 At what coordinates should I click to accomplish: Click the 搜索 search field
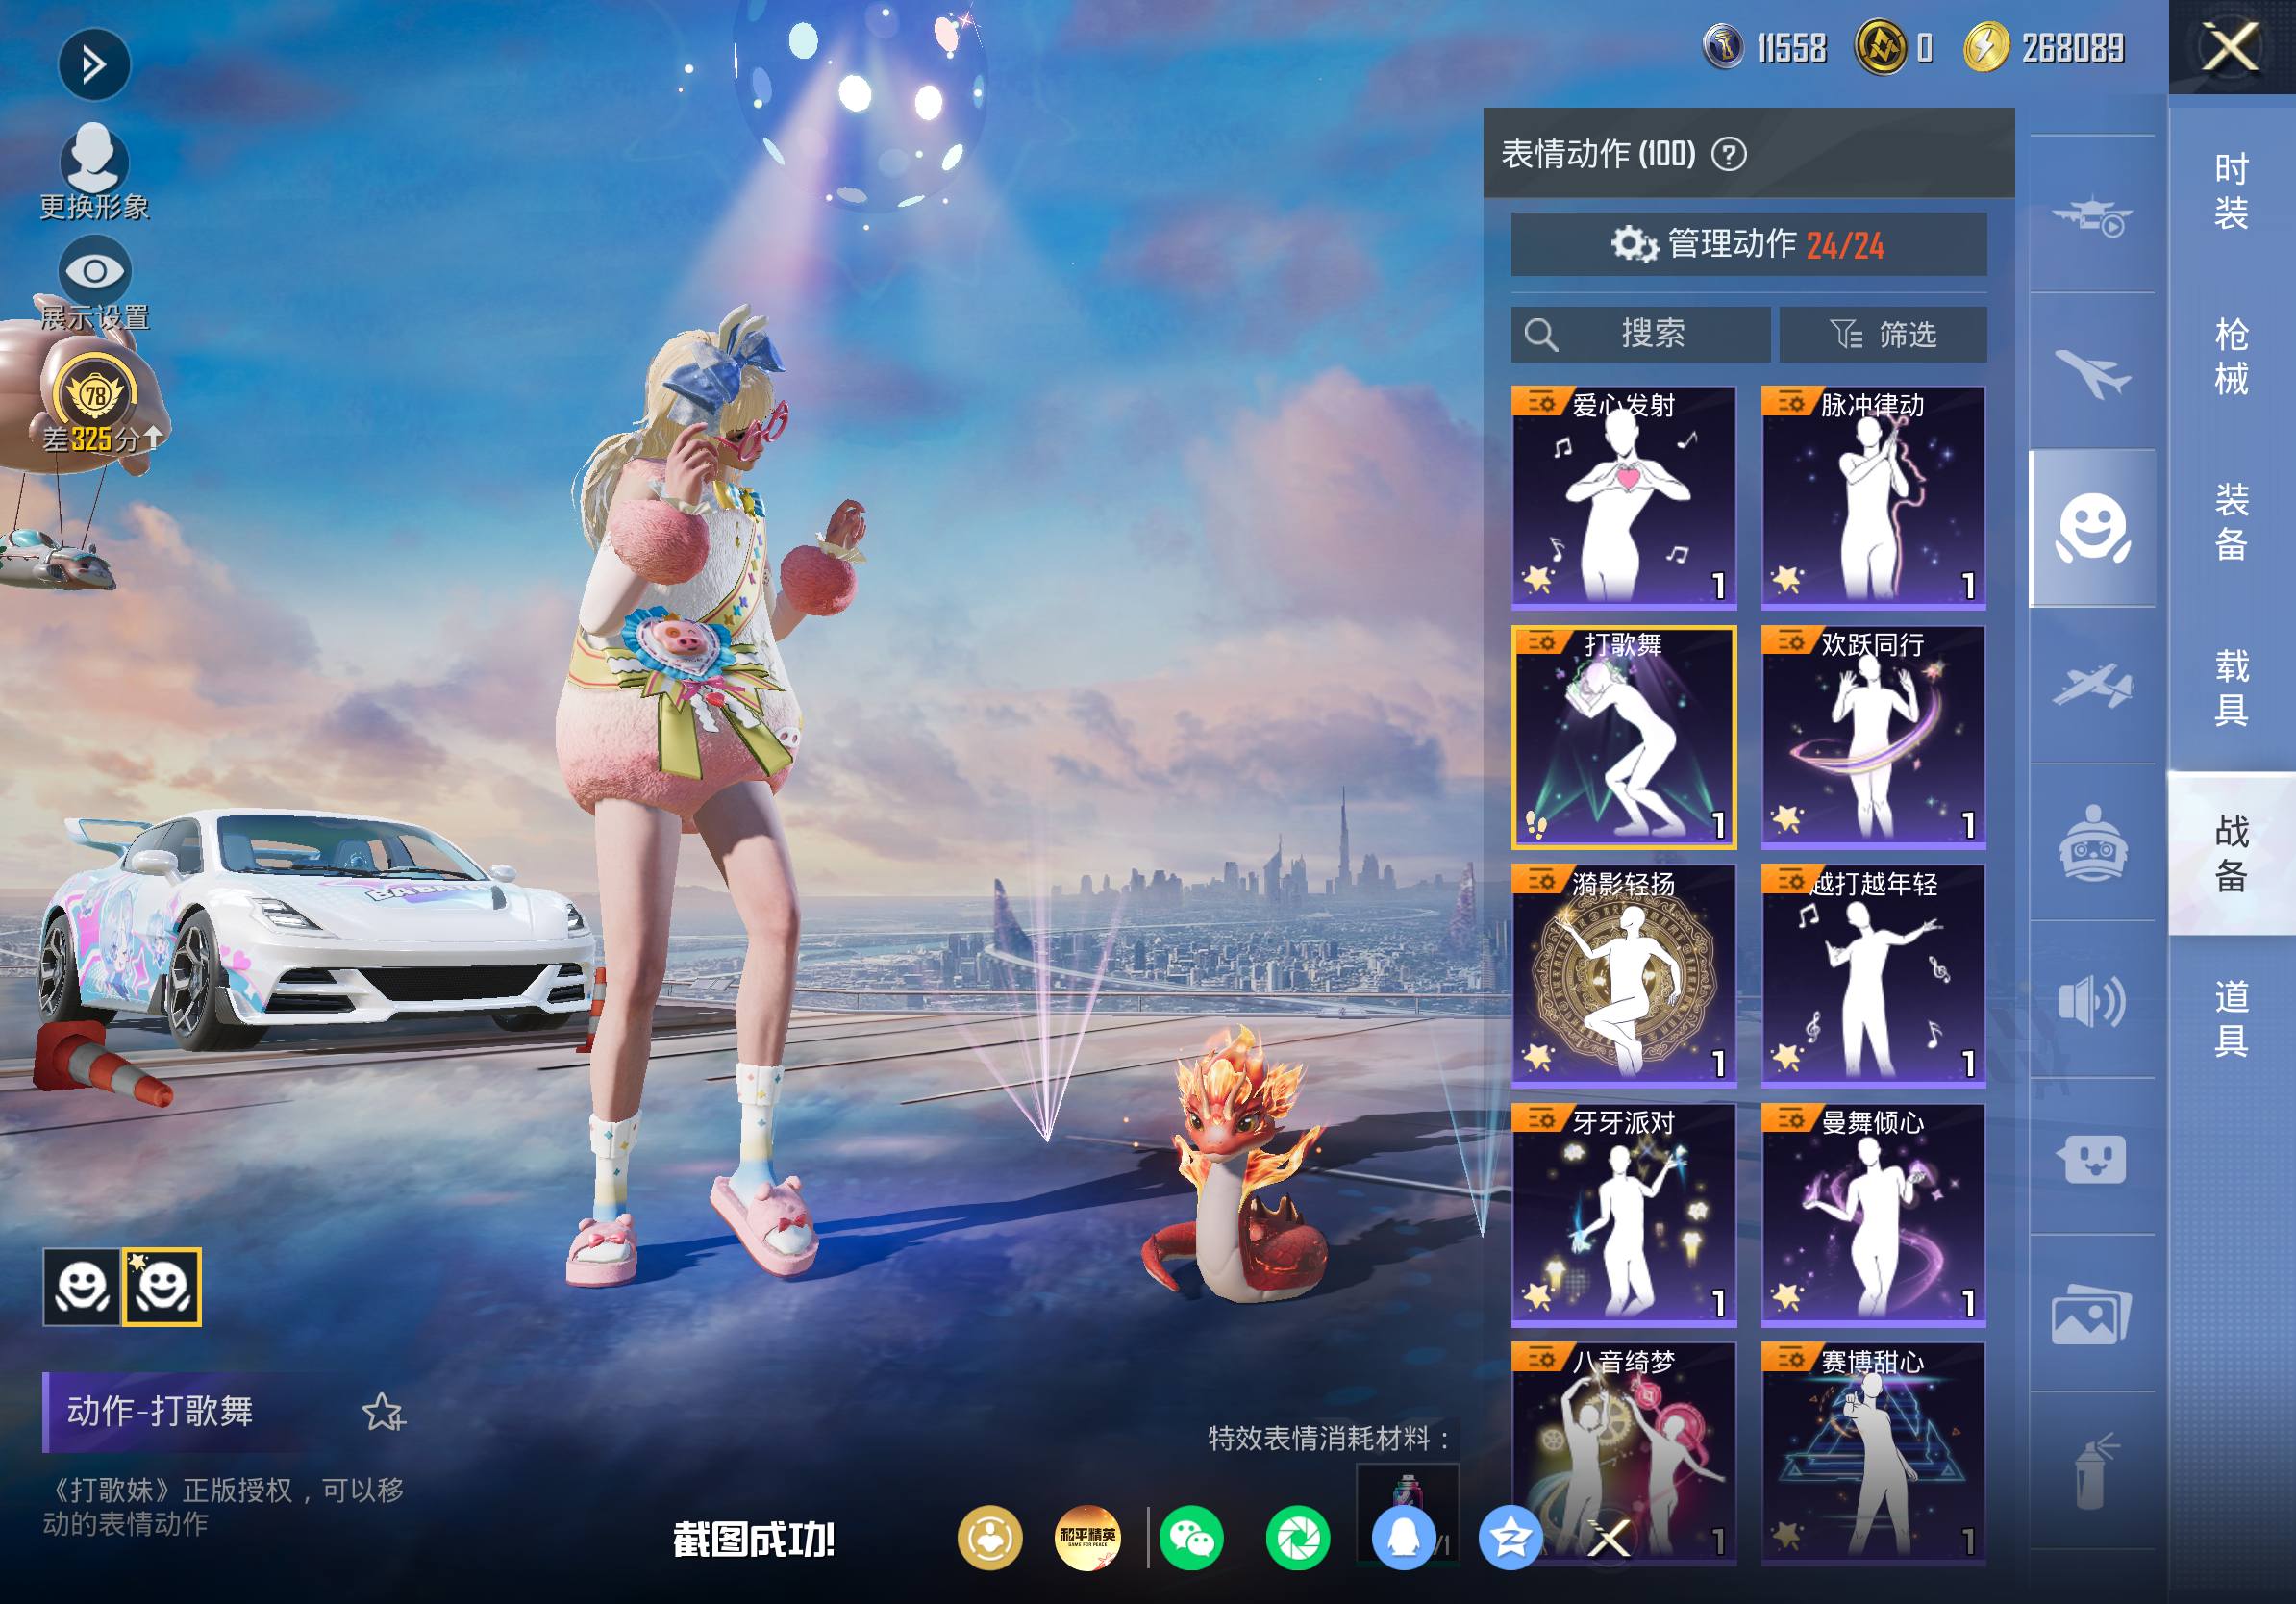click(1640, 334)
